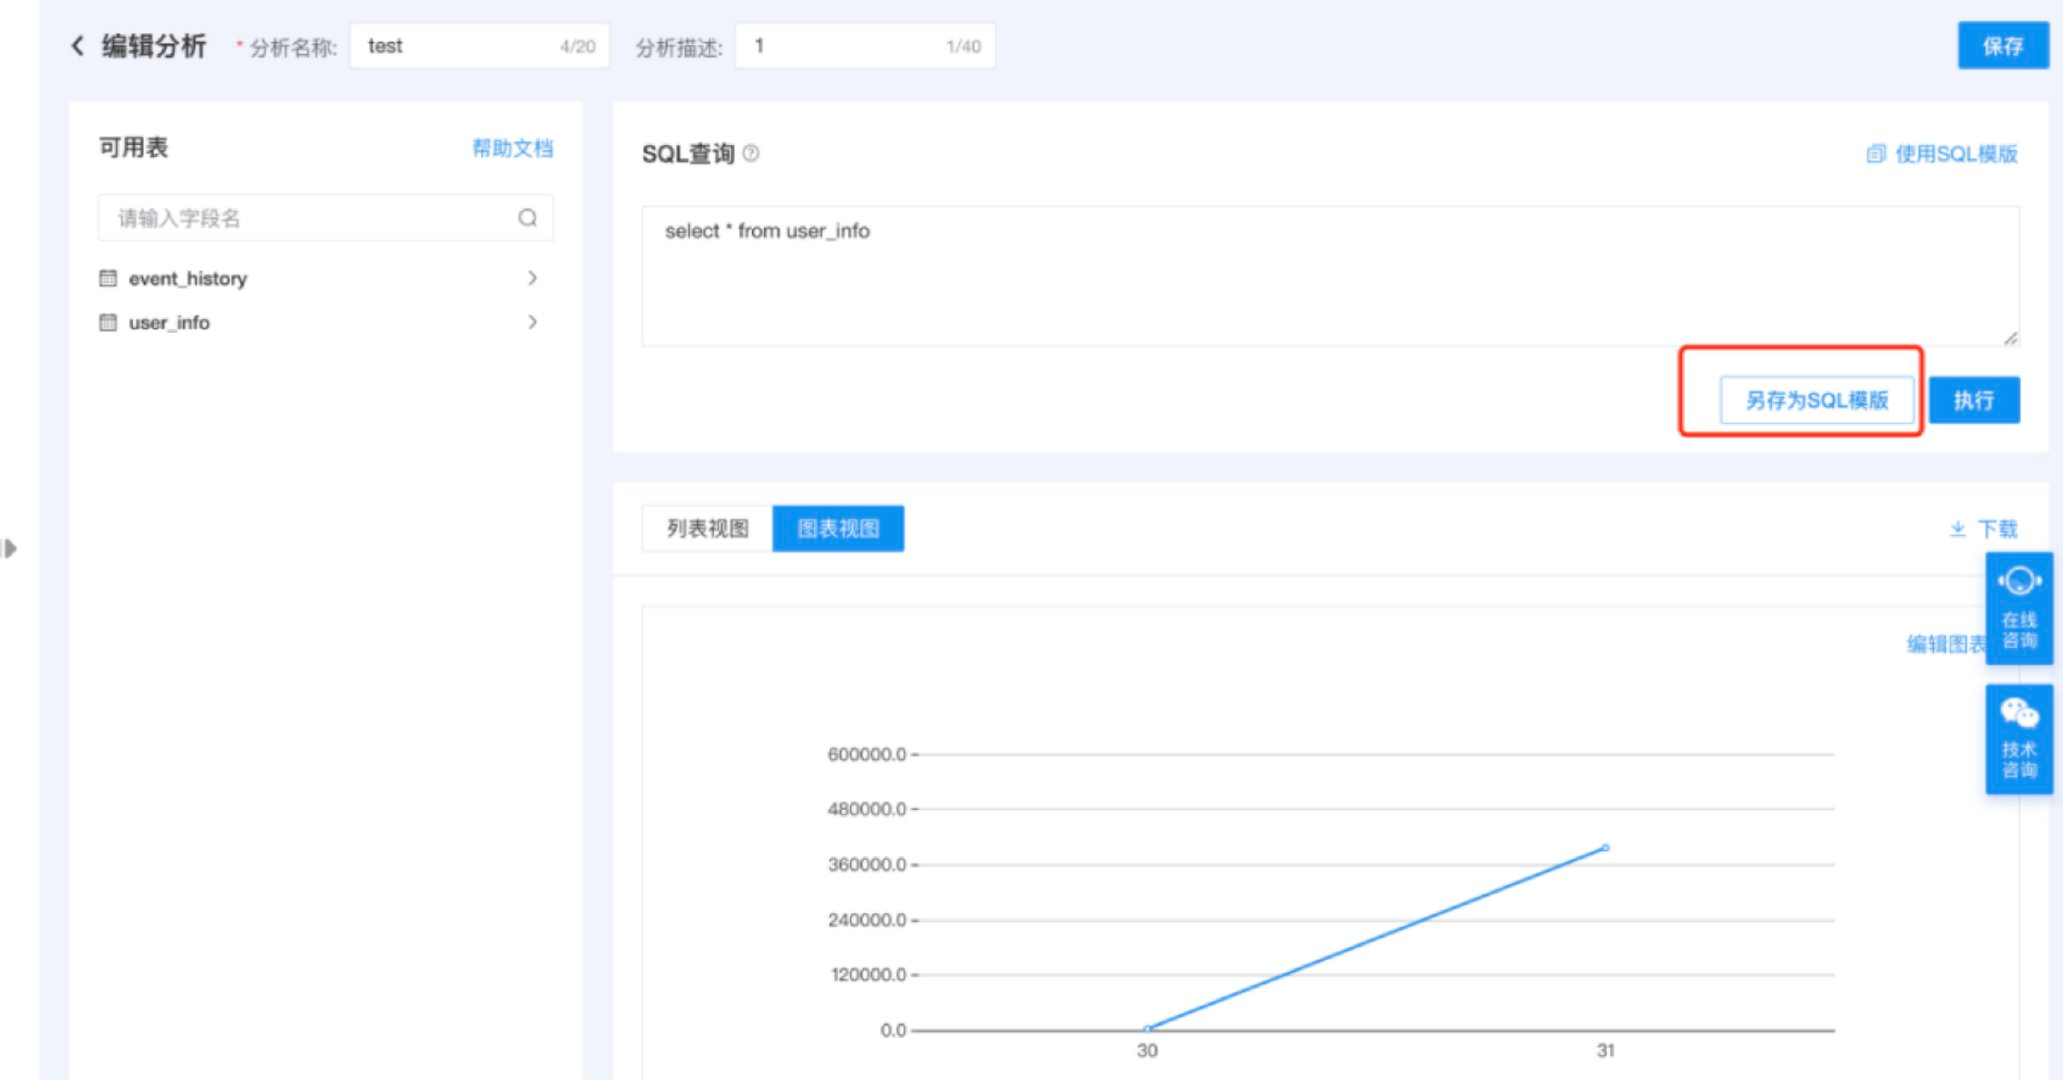Click the 360000.0 y-axis label
The image size is (2063, 1080).
pyautogui.click(x=866, y=864)
